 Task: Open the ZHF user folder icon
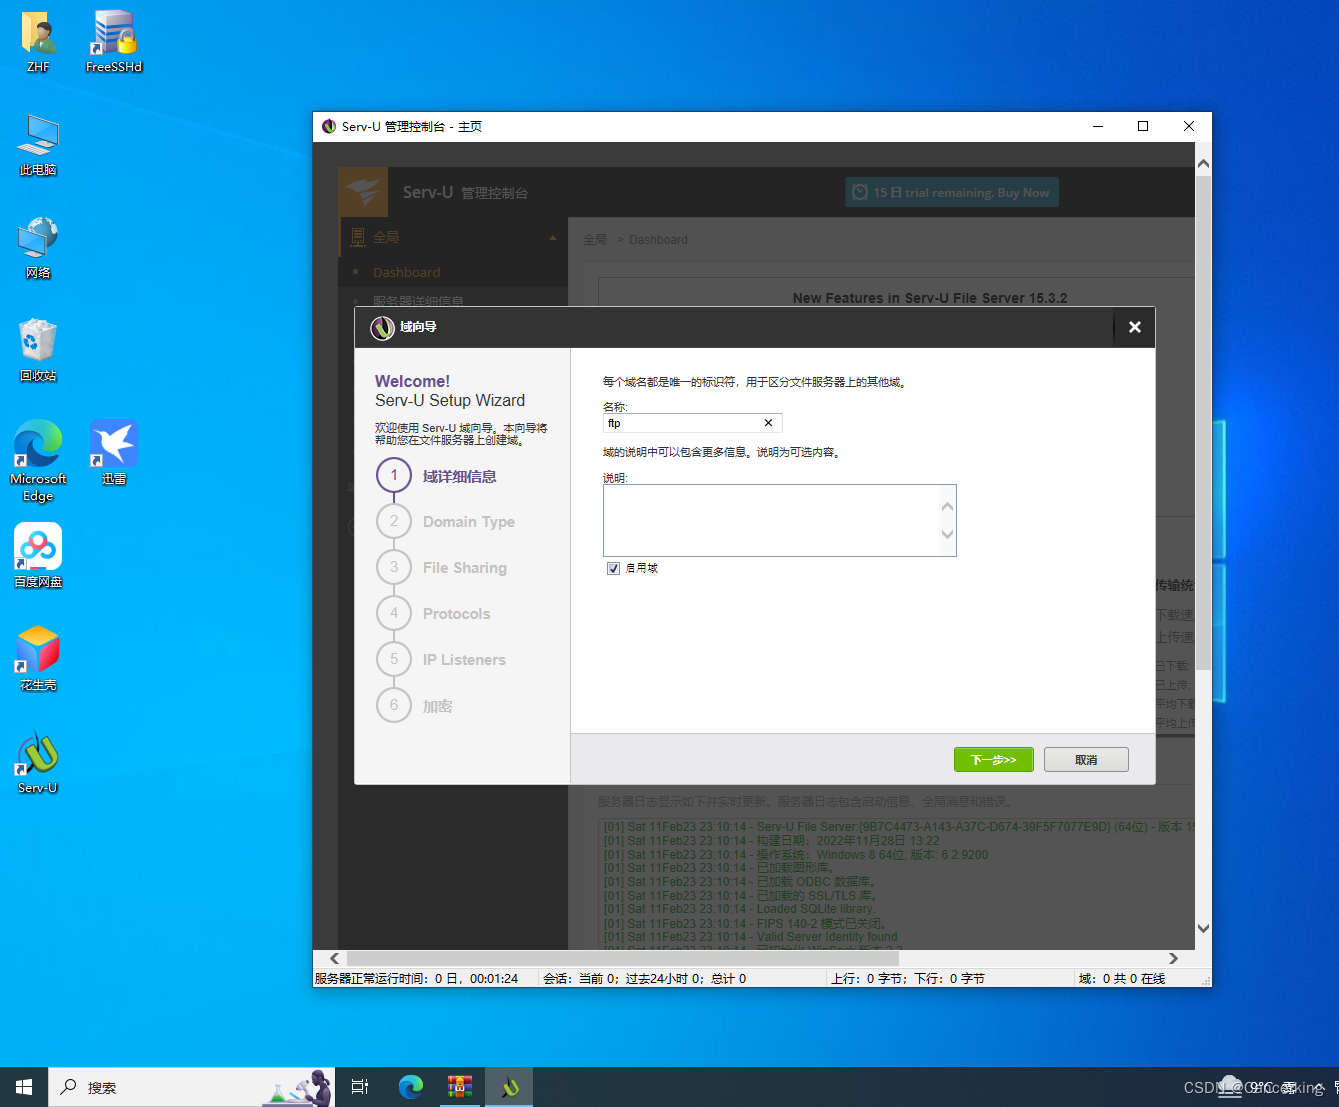tap(38, 41)
